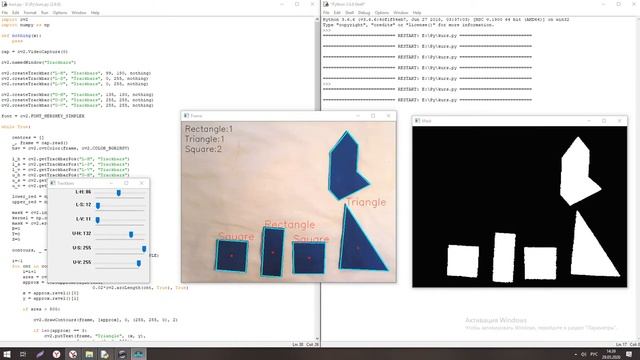Click the U-V trackbar slider handle

coord(139,264)
